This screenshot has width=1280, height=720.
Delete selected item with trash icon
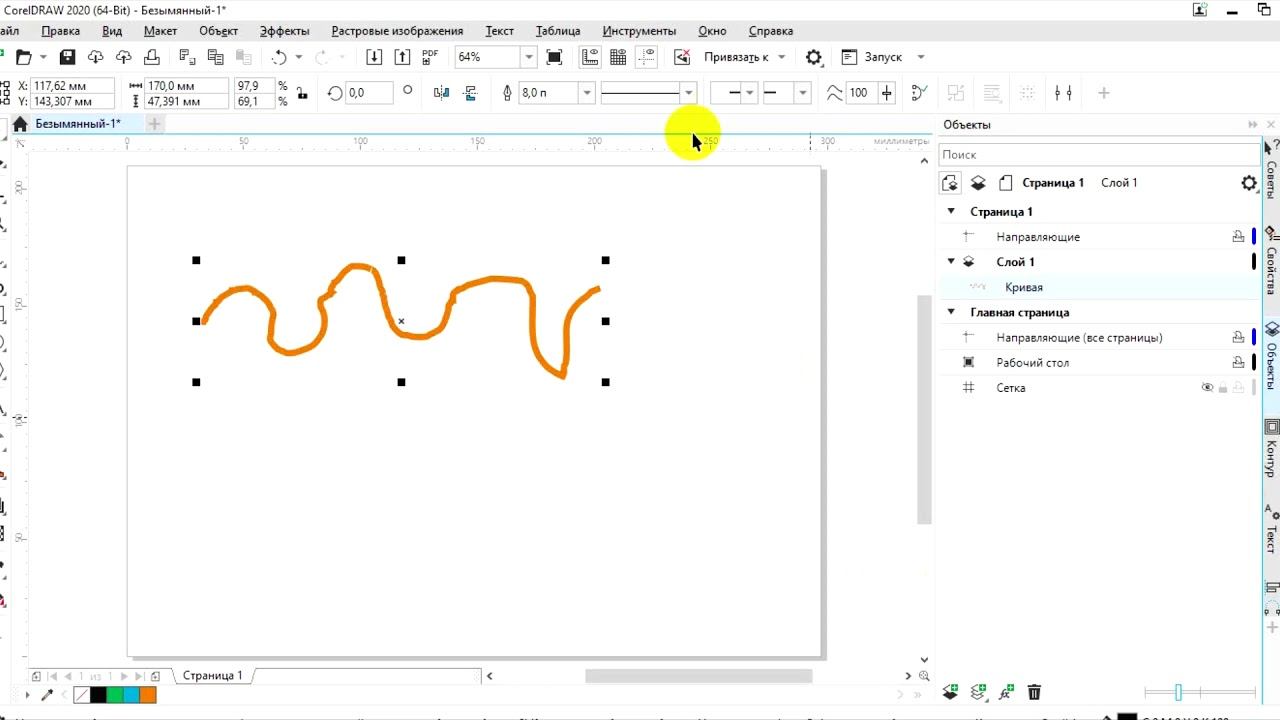1034,692
